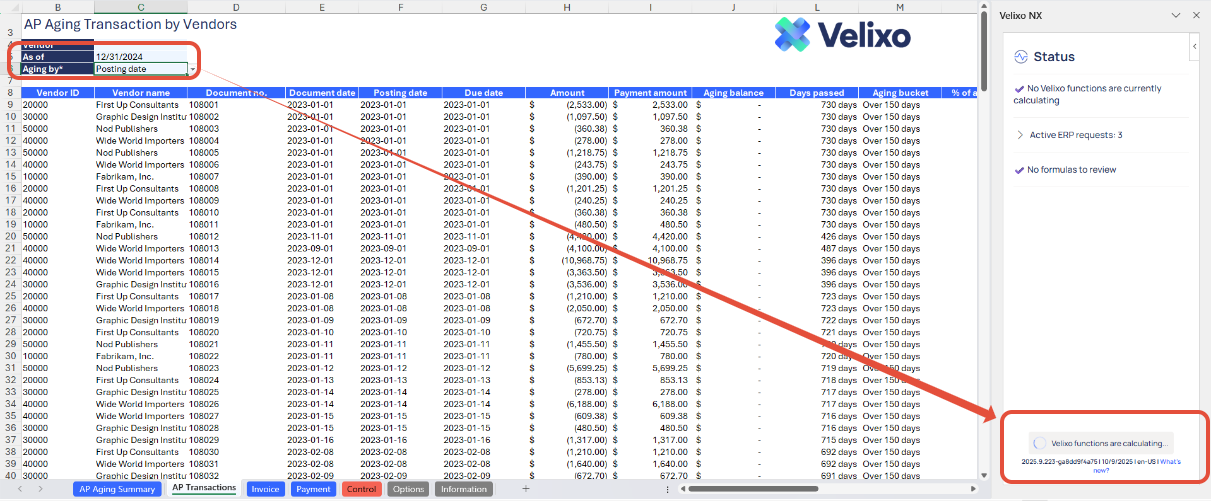The height and width of the screenshot is (501, 1211).
Task: Switch to AP Transactions sheet tab
Action: (x=204, y=489)
